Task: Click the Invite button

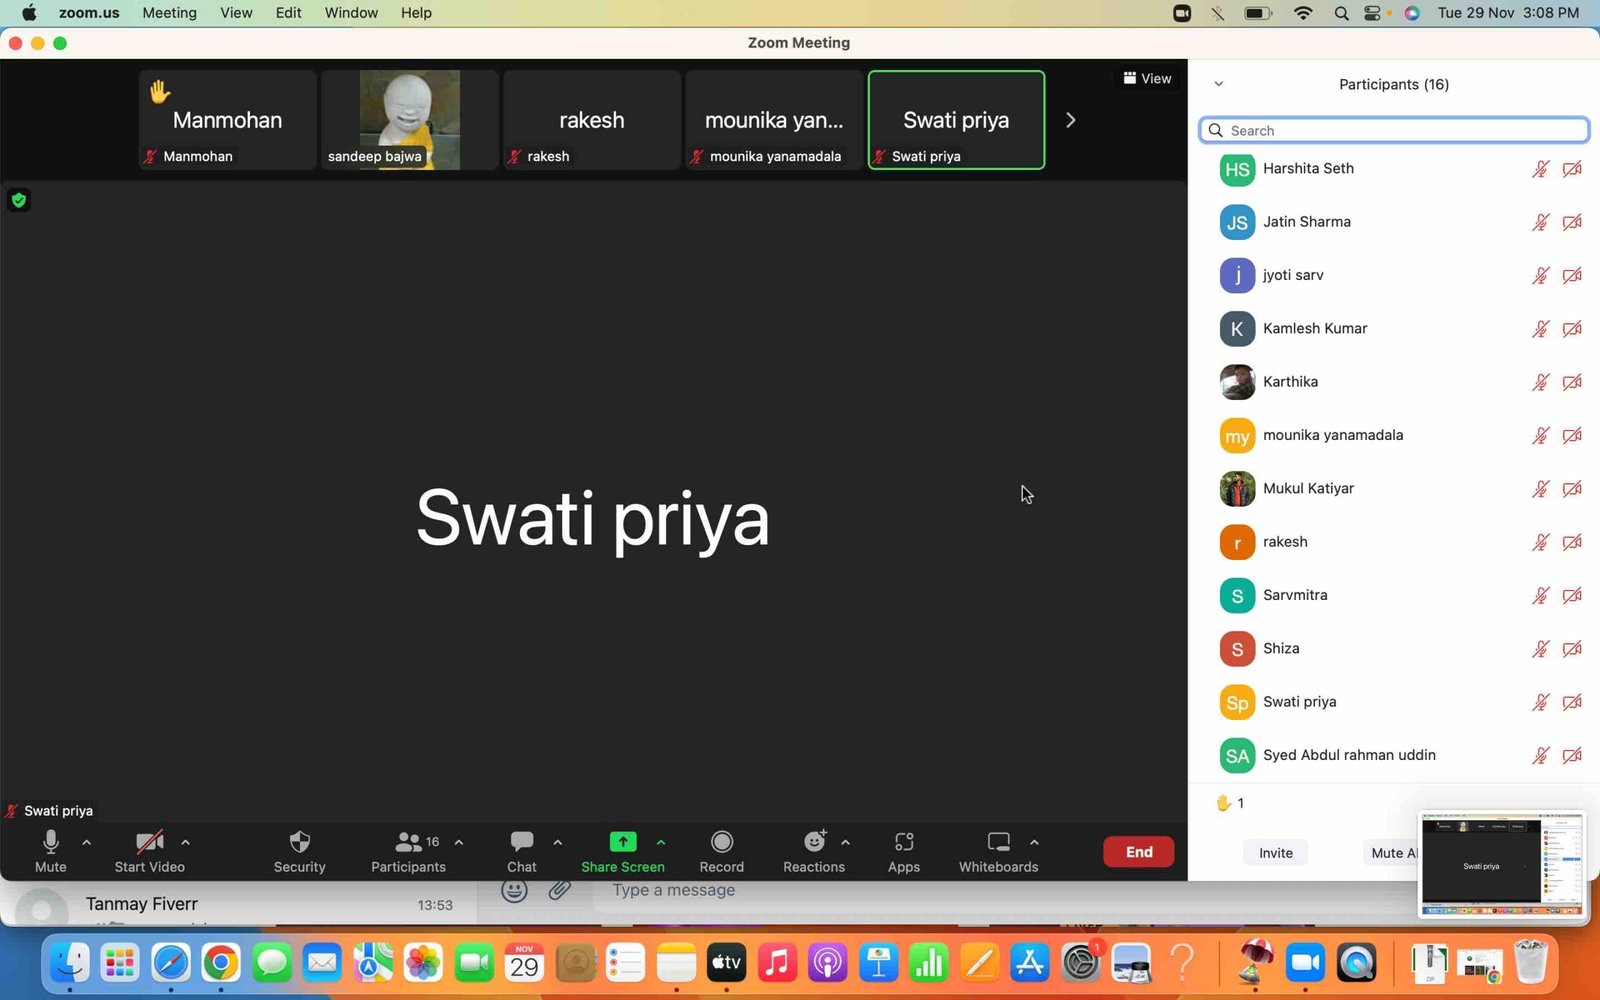Action: pyautogui.click(x=1275, y=853)
